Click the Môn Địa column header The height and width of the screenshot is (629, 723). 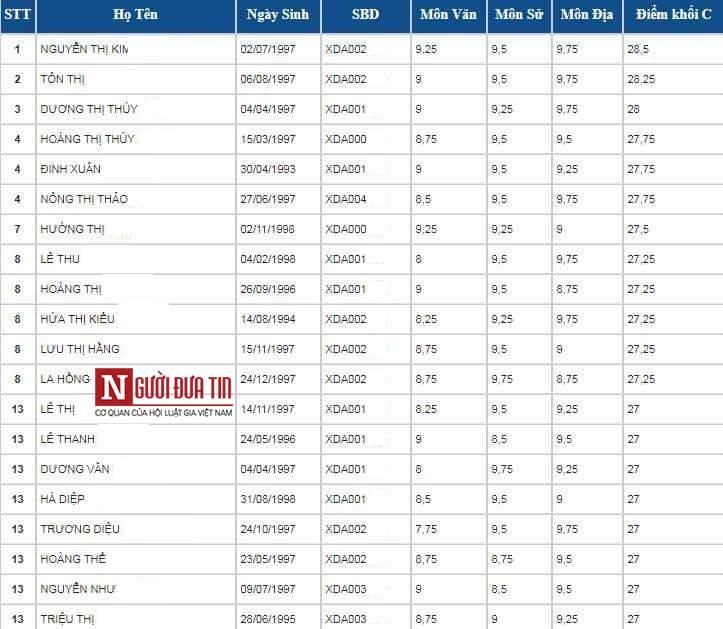[x=585, y=16]
